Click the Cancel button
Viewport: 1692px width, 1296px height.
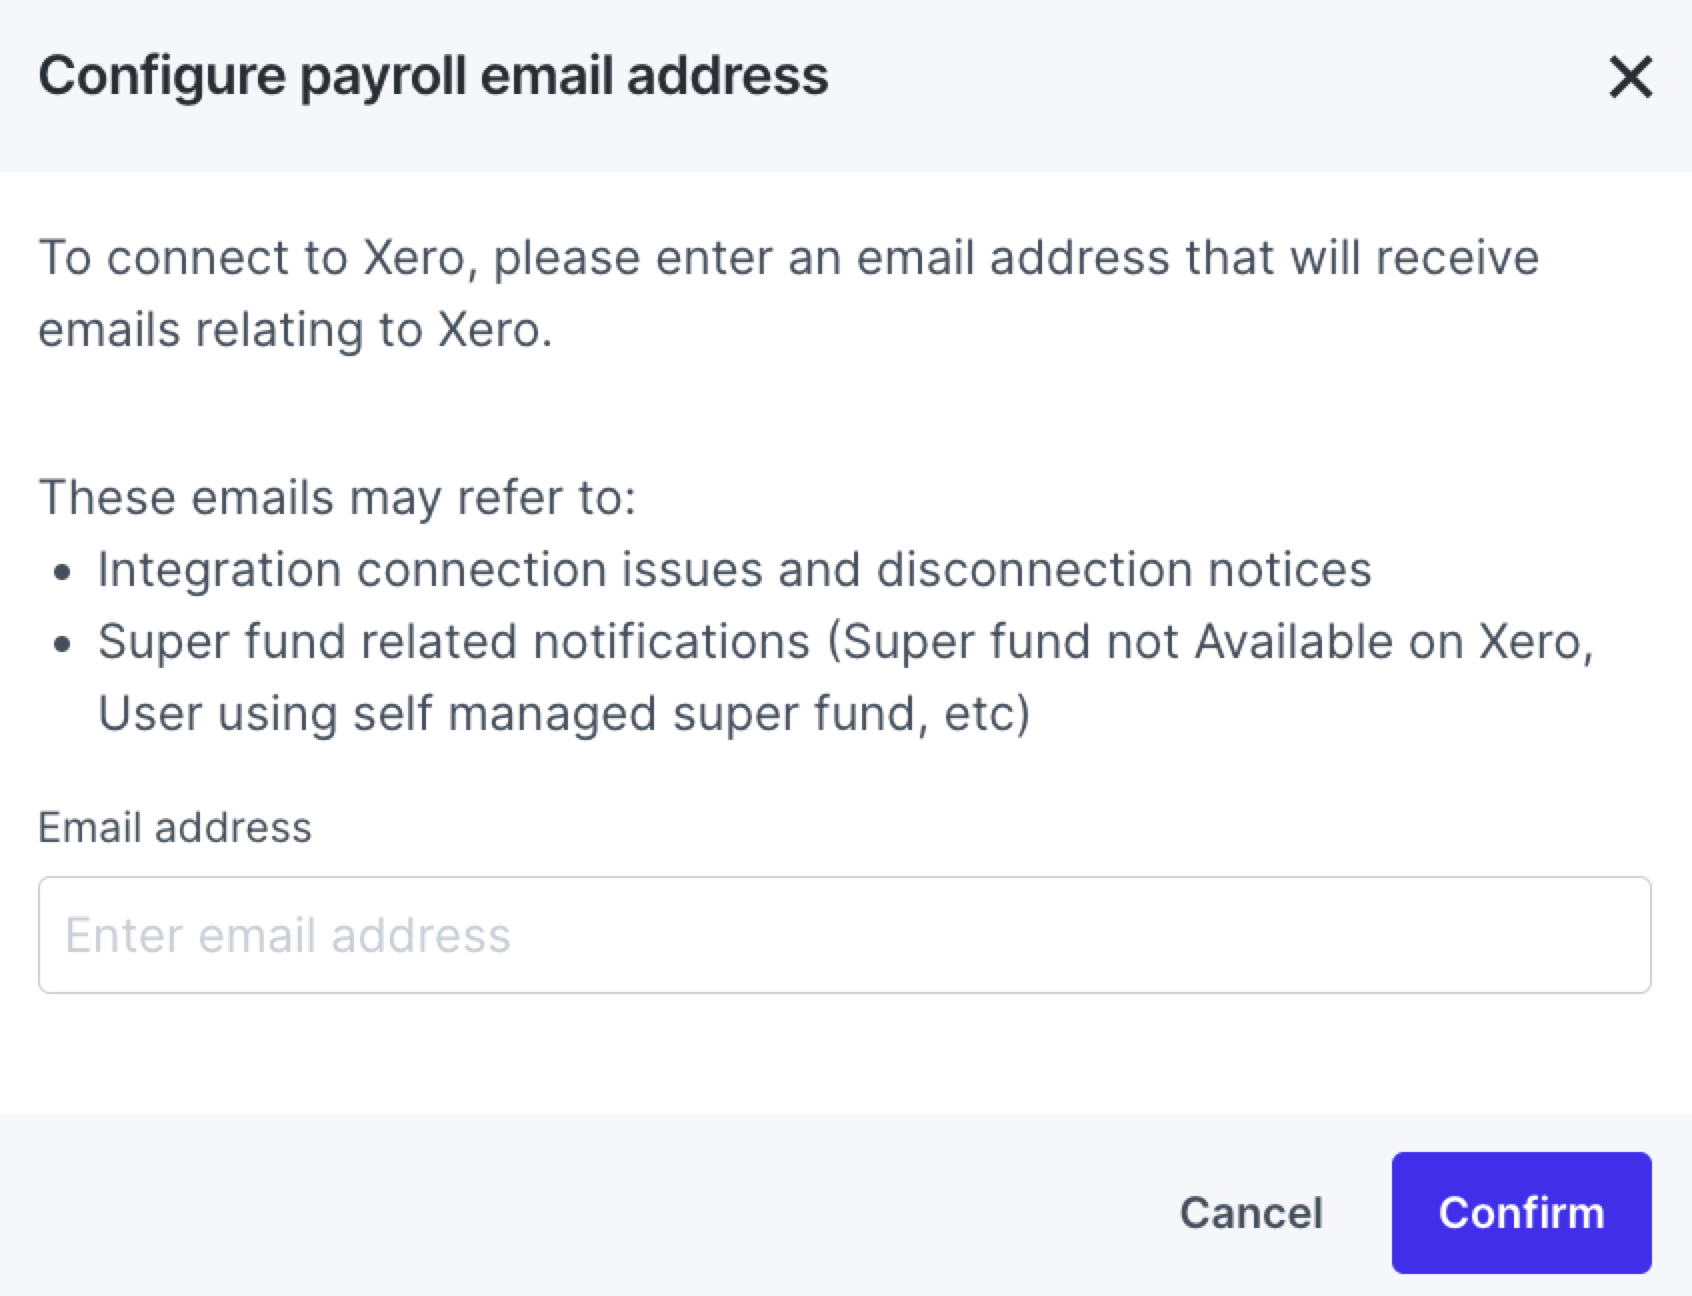[1250, 1213]
